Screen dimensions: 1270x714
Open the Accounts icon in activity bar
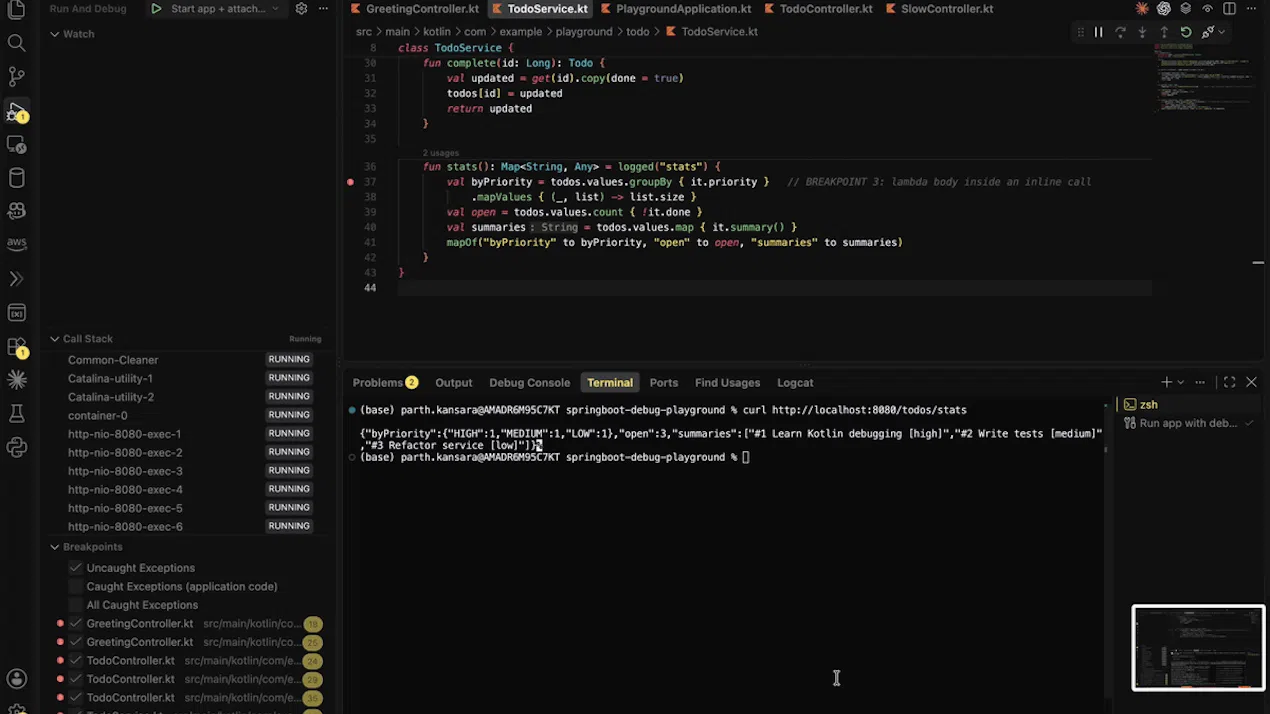point(16,679)
